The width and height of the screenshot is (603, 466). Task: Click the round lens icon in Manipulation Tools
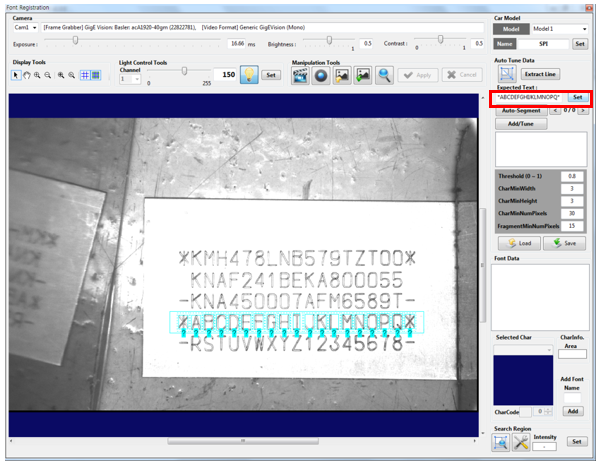(320, 76)
